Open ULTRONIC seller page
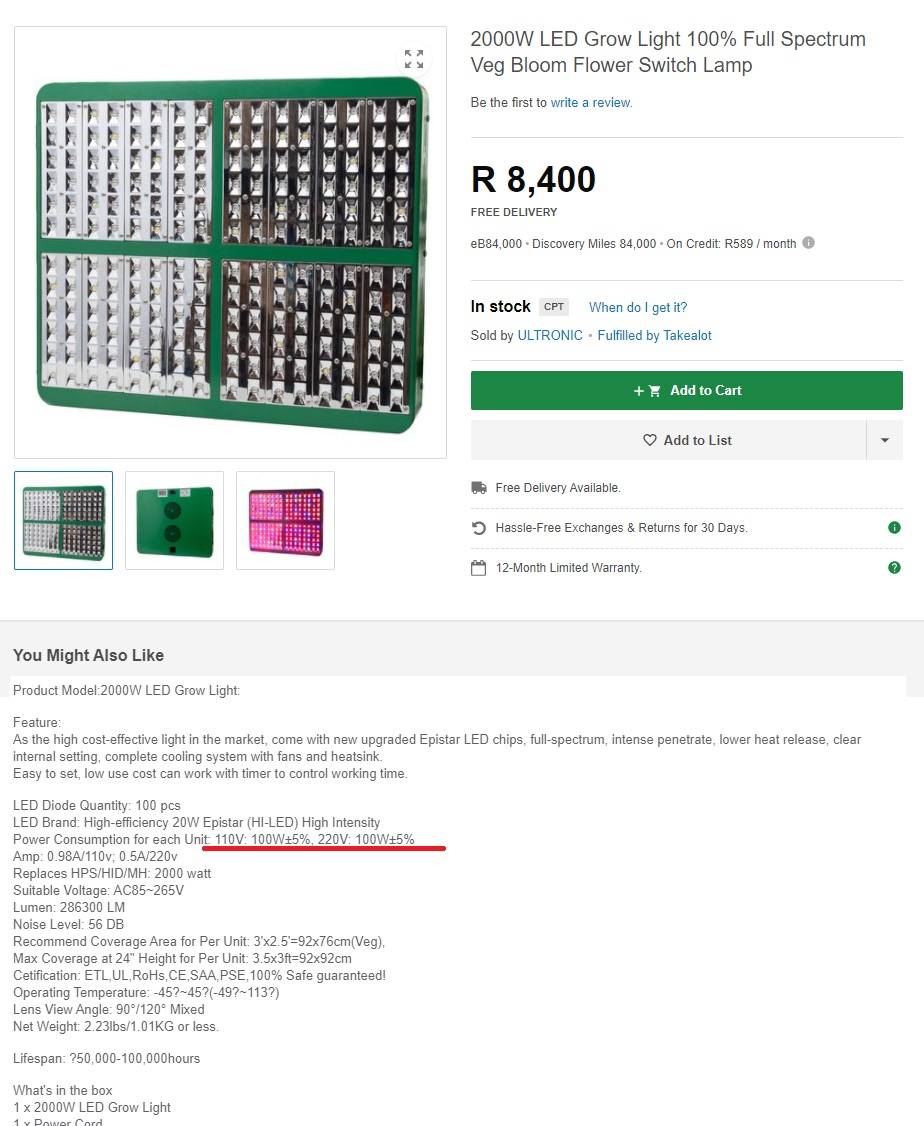The height and width of the screenshot is (1126, 924). (x=550, y=335)
